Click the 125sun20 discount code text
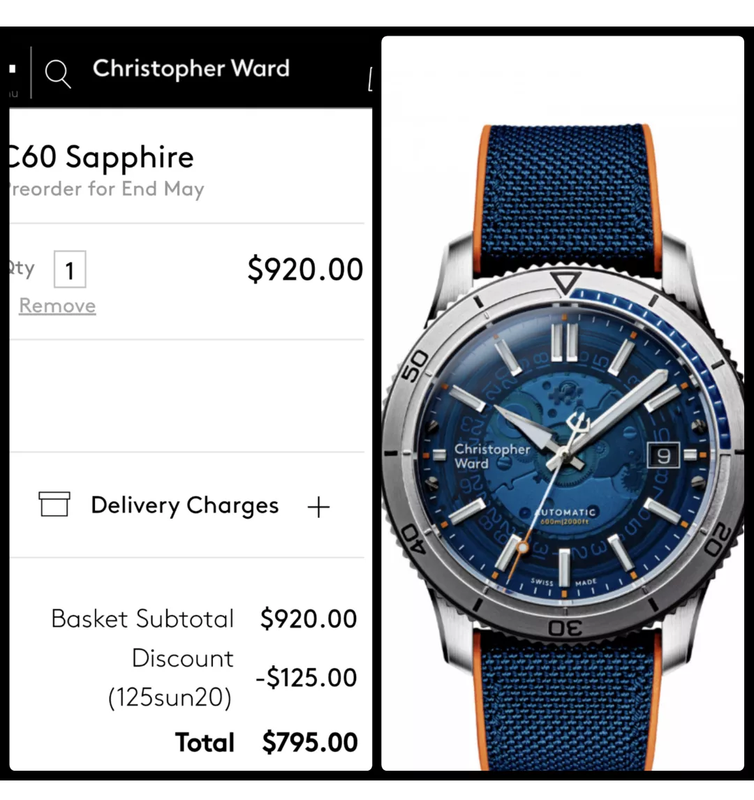Viewport: 754px width, 800px height. click(x=169, y=697)
